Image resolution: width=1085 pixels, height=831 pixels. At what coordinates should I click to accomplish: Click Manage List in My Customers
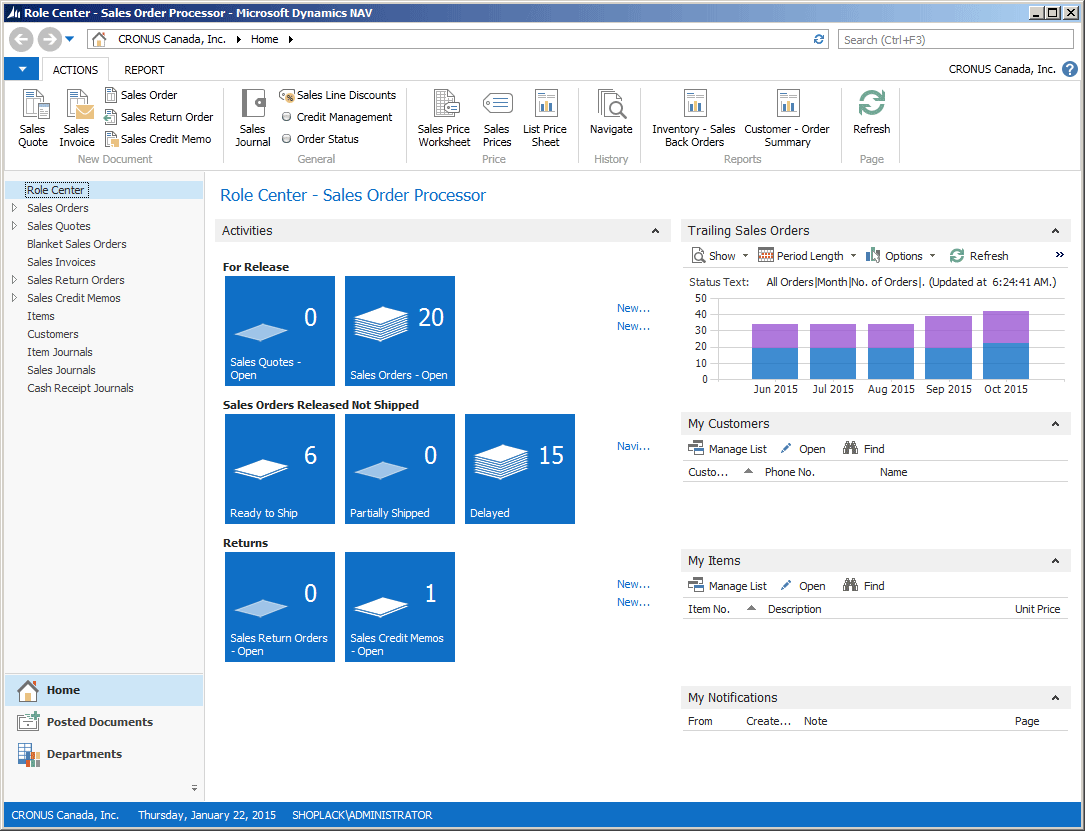coord(727,449)
